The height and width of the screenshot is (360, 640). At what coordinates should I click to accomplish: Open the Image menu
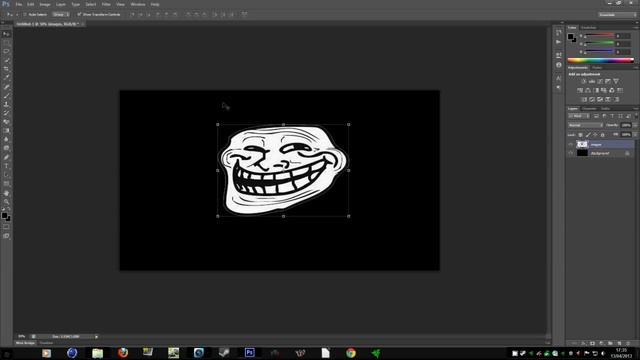[45, 4]
